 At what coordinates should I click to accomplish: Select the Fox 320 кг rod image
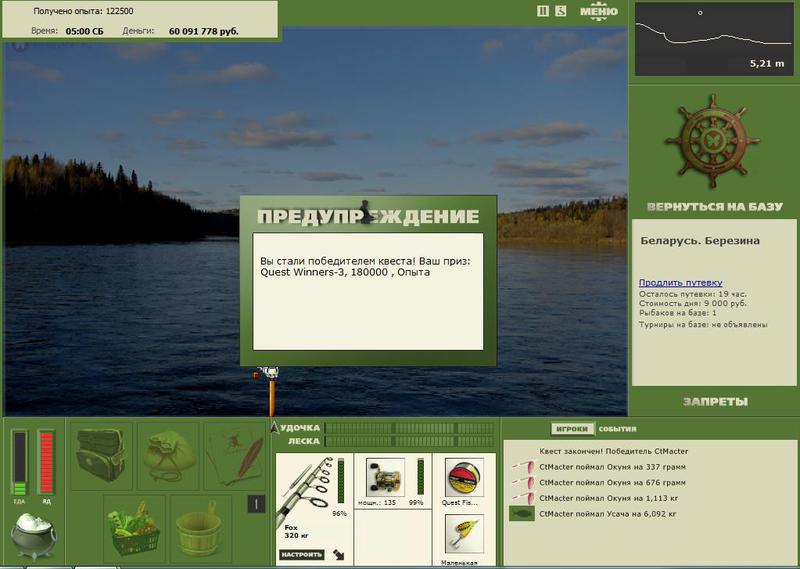point(305,490)
